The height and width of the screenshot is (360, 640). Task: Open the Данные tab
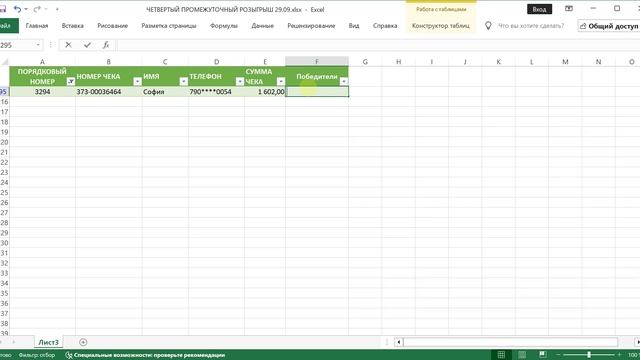(262, 26)
